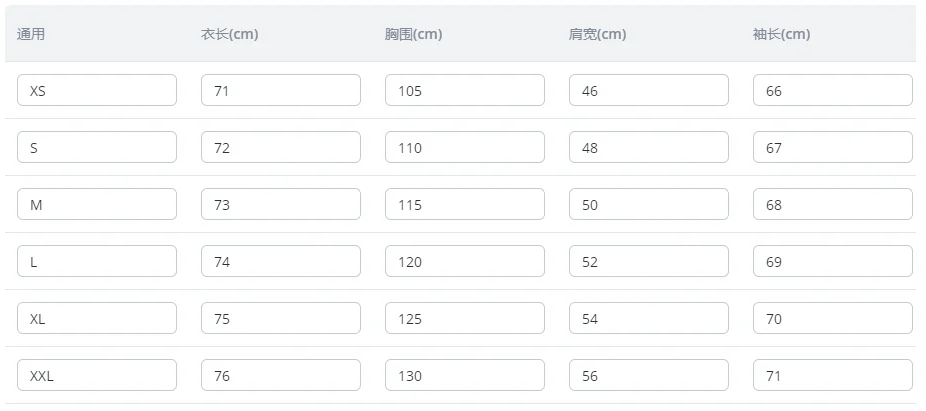Focus the XL chest field showing 125

[x=465, y=318]
